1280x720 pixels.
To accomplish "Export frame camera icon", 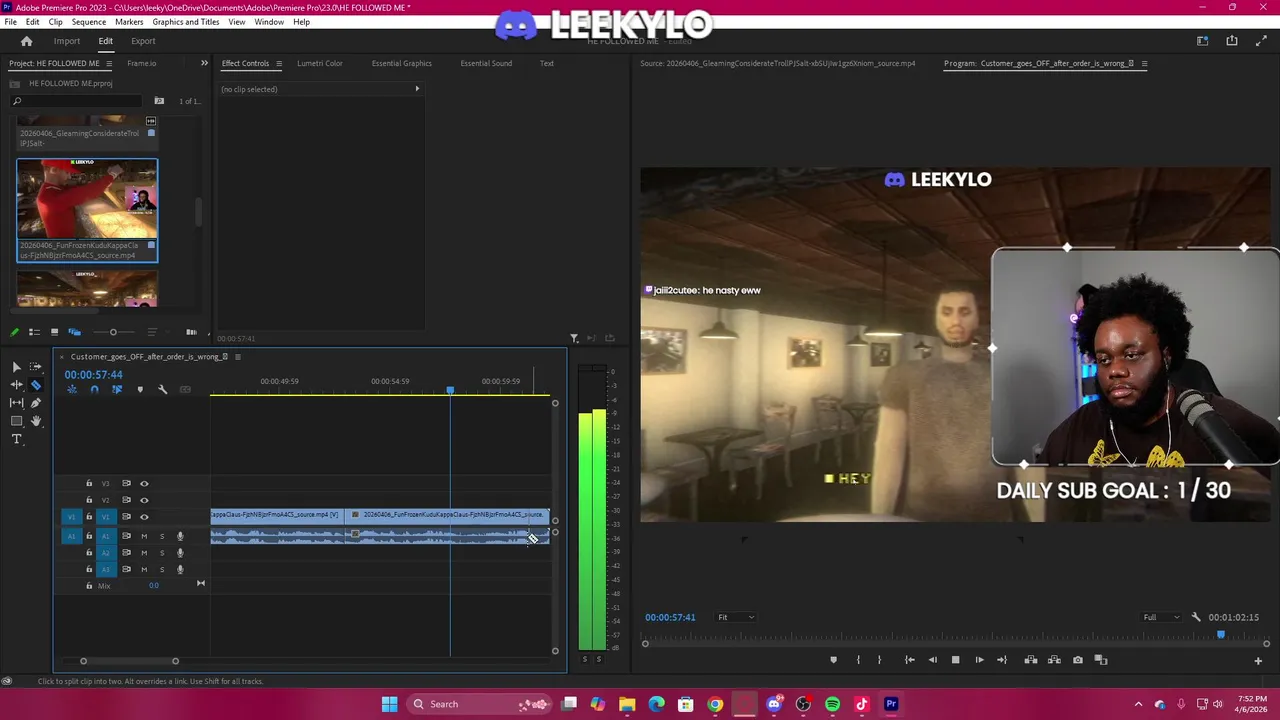I will [x=1077, y=660].
